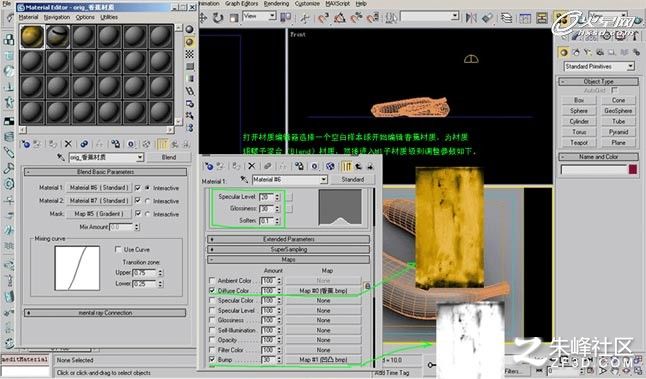
Task: Select the Geometry category in Create panel
Action: (x=564, y=52)
